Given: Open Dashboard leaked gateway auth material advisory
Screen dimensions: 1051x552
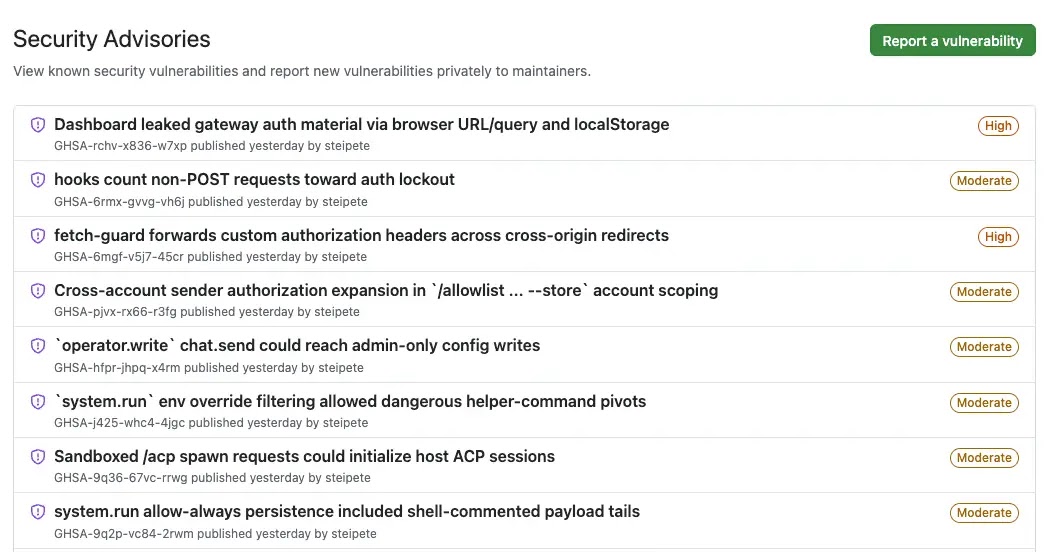Looking at the screenshot, I should click(x=361, y=125).
